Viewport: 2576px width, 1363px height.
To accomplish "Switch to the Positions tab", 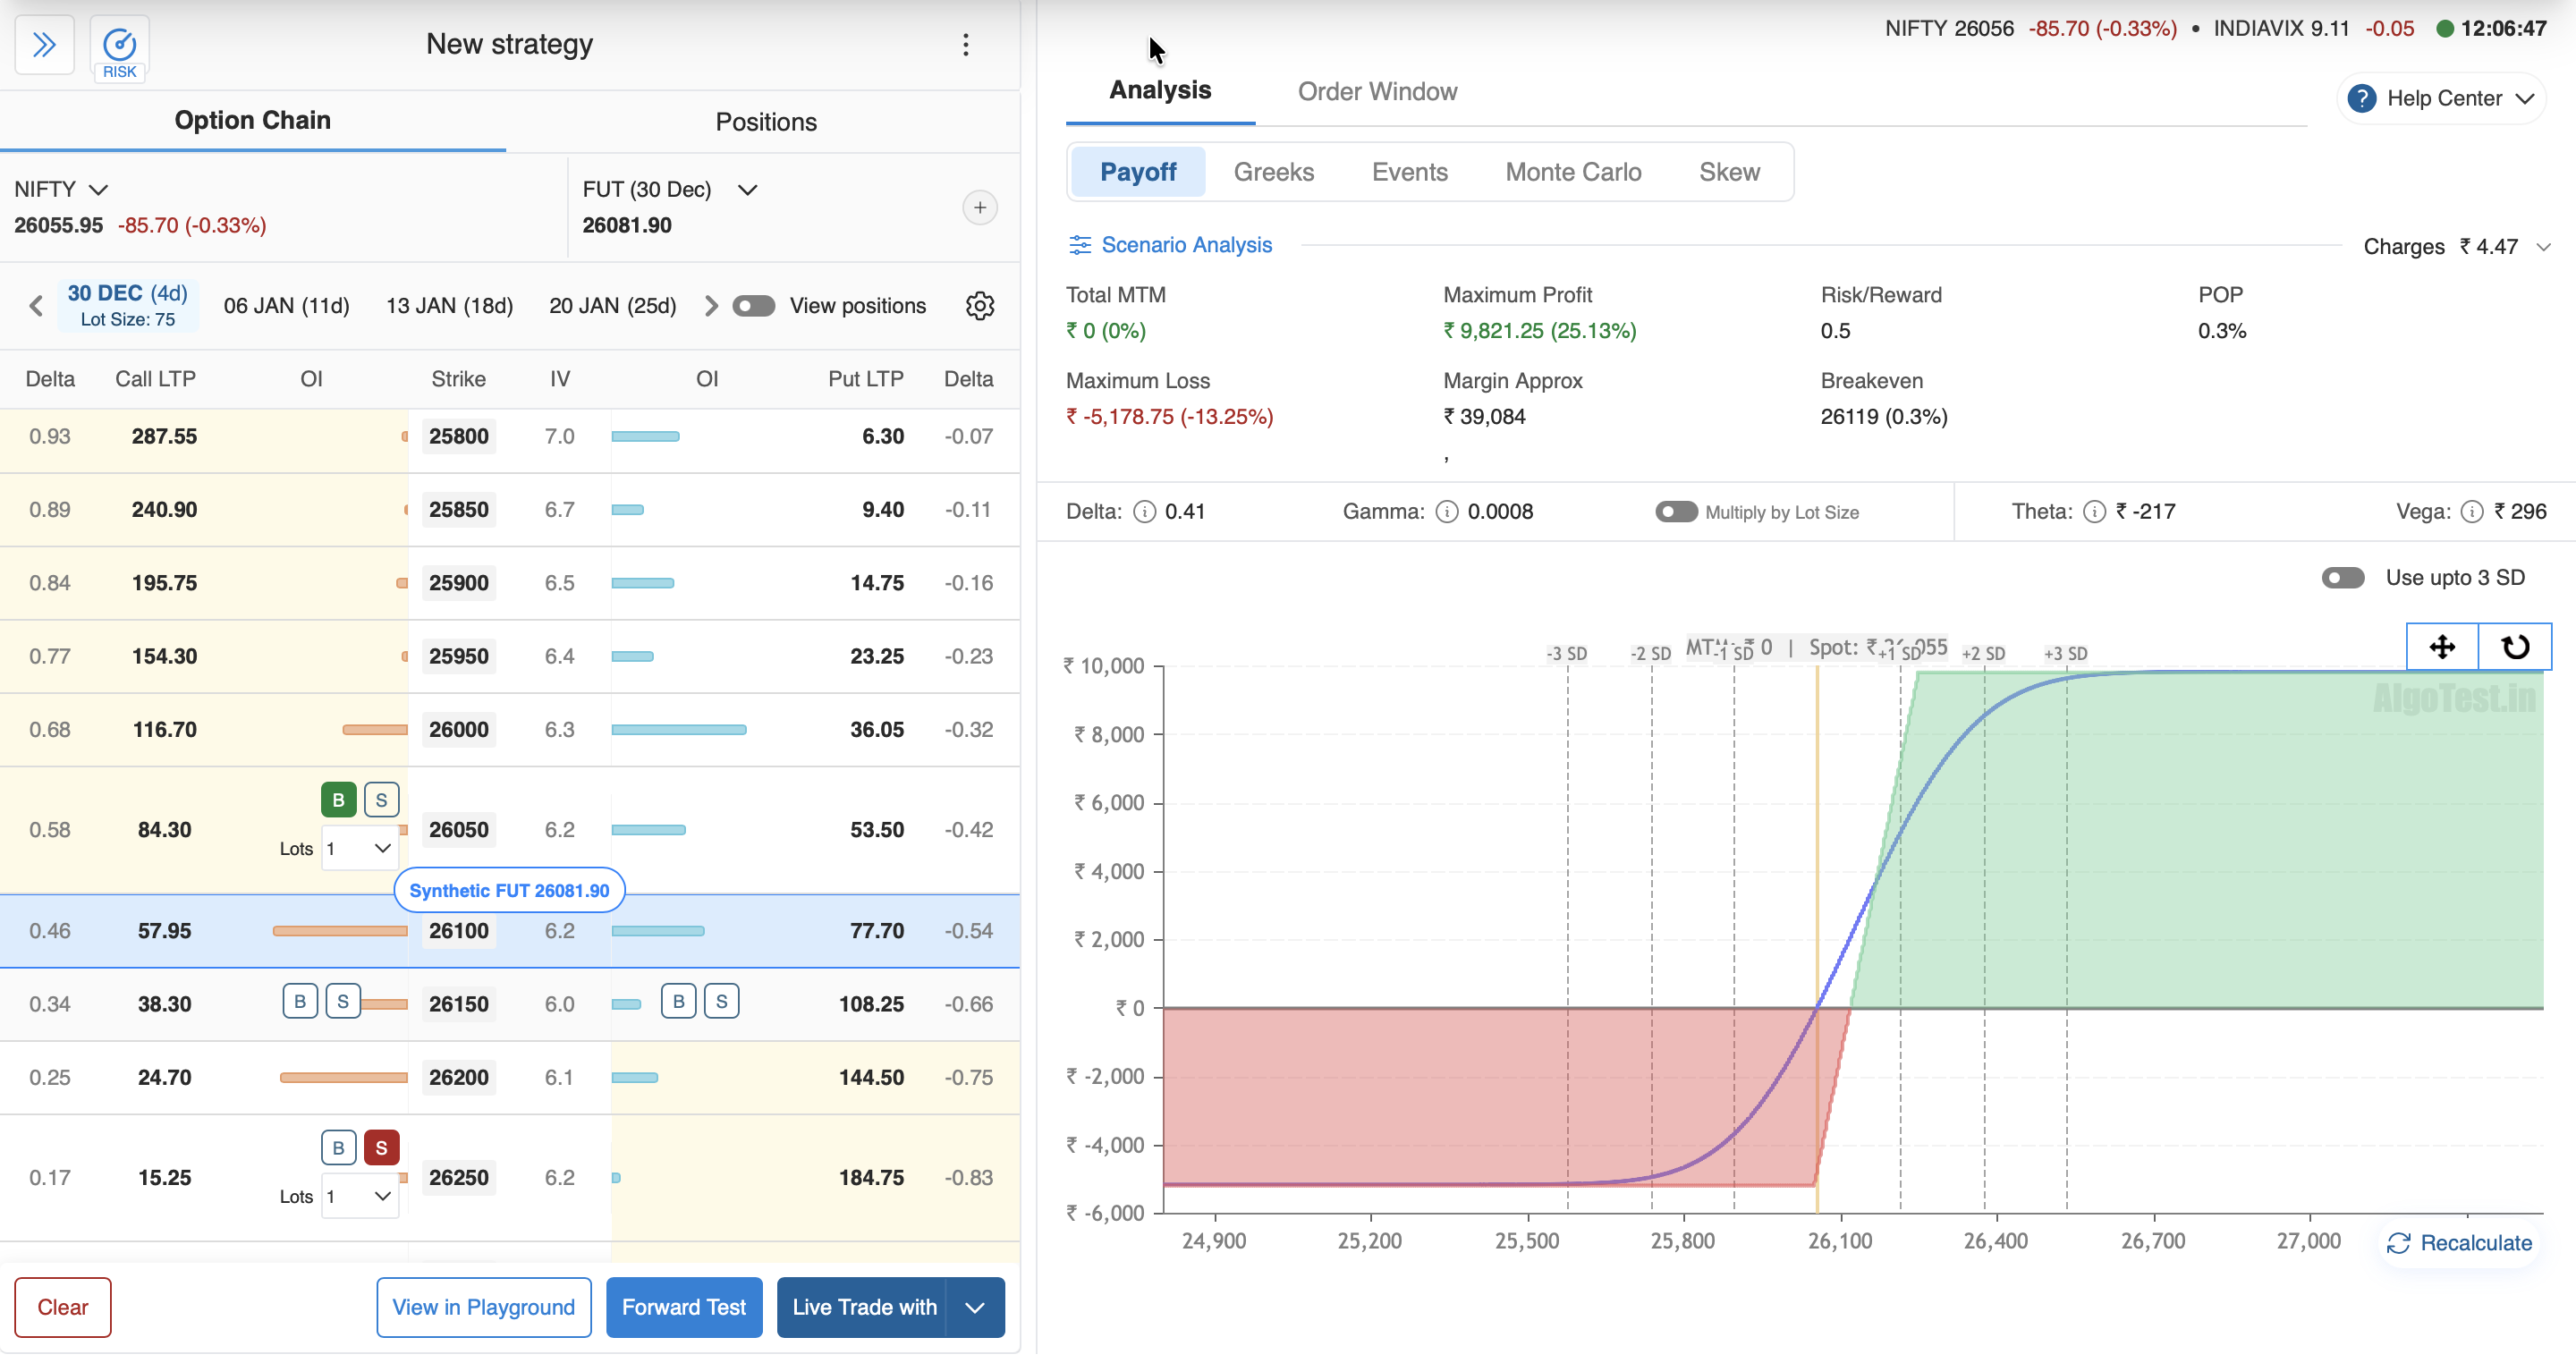I will pos(765,122).
